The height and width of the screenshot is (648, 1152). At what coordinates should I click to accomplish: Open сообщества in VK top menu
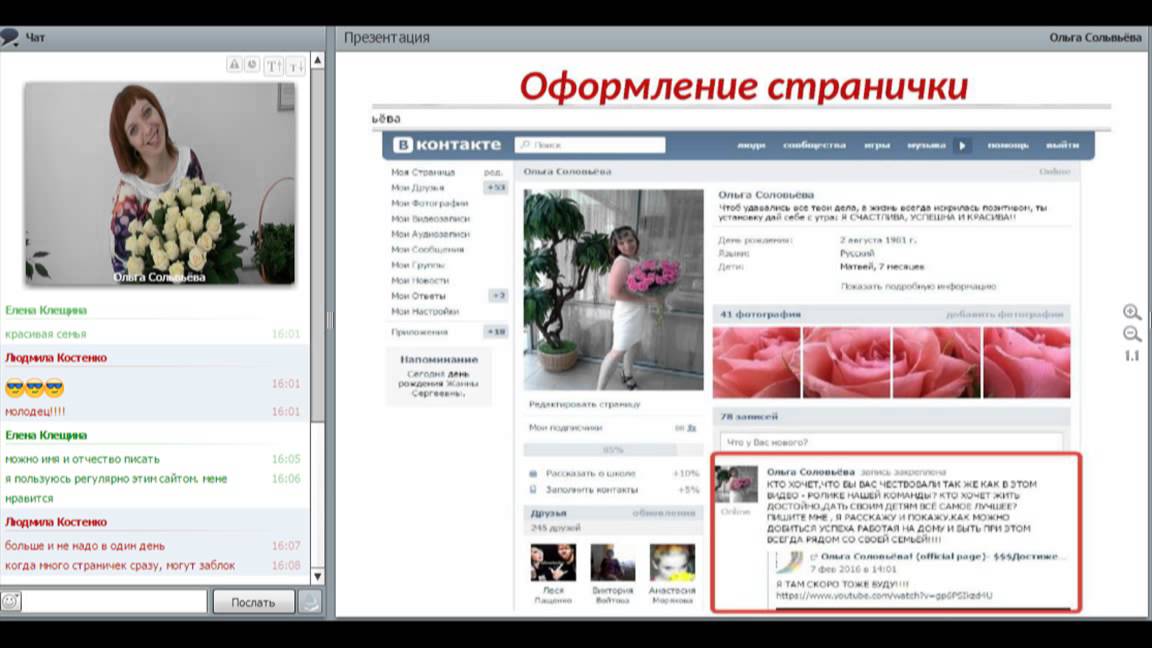pos(814,145)
